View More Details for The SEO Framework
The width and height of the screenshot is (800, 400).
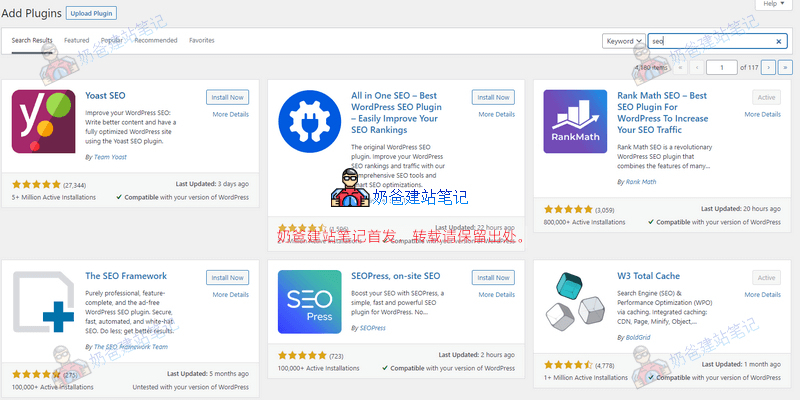tap(231, 294)
